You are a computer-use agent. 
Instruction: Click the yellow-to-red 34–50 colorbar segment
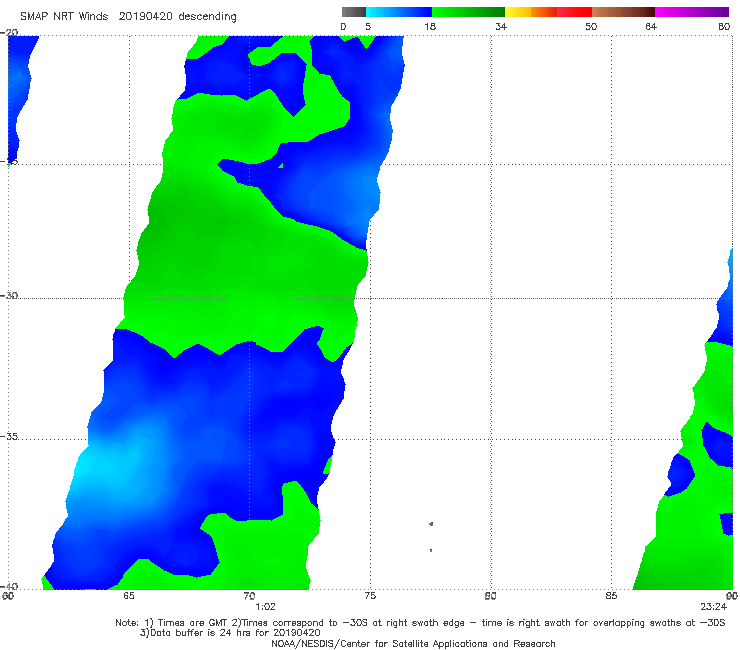(548, 12)
